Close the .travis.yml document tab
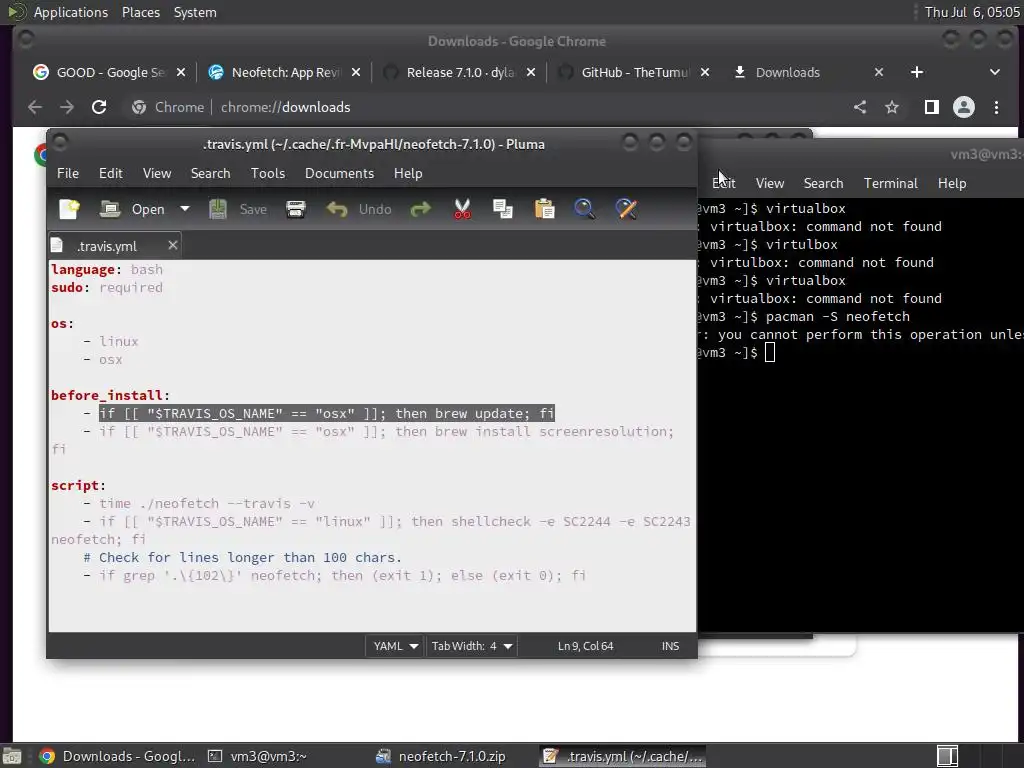1024x768 pixels. 172,245
